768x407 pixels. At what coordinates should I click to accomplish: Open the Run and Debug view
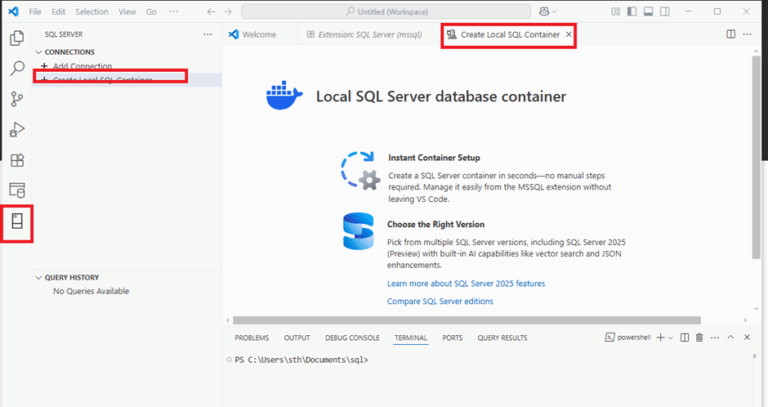[x=16, y=129]
